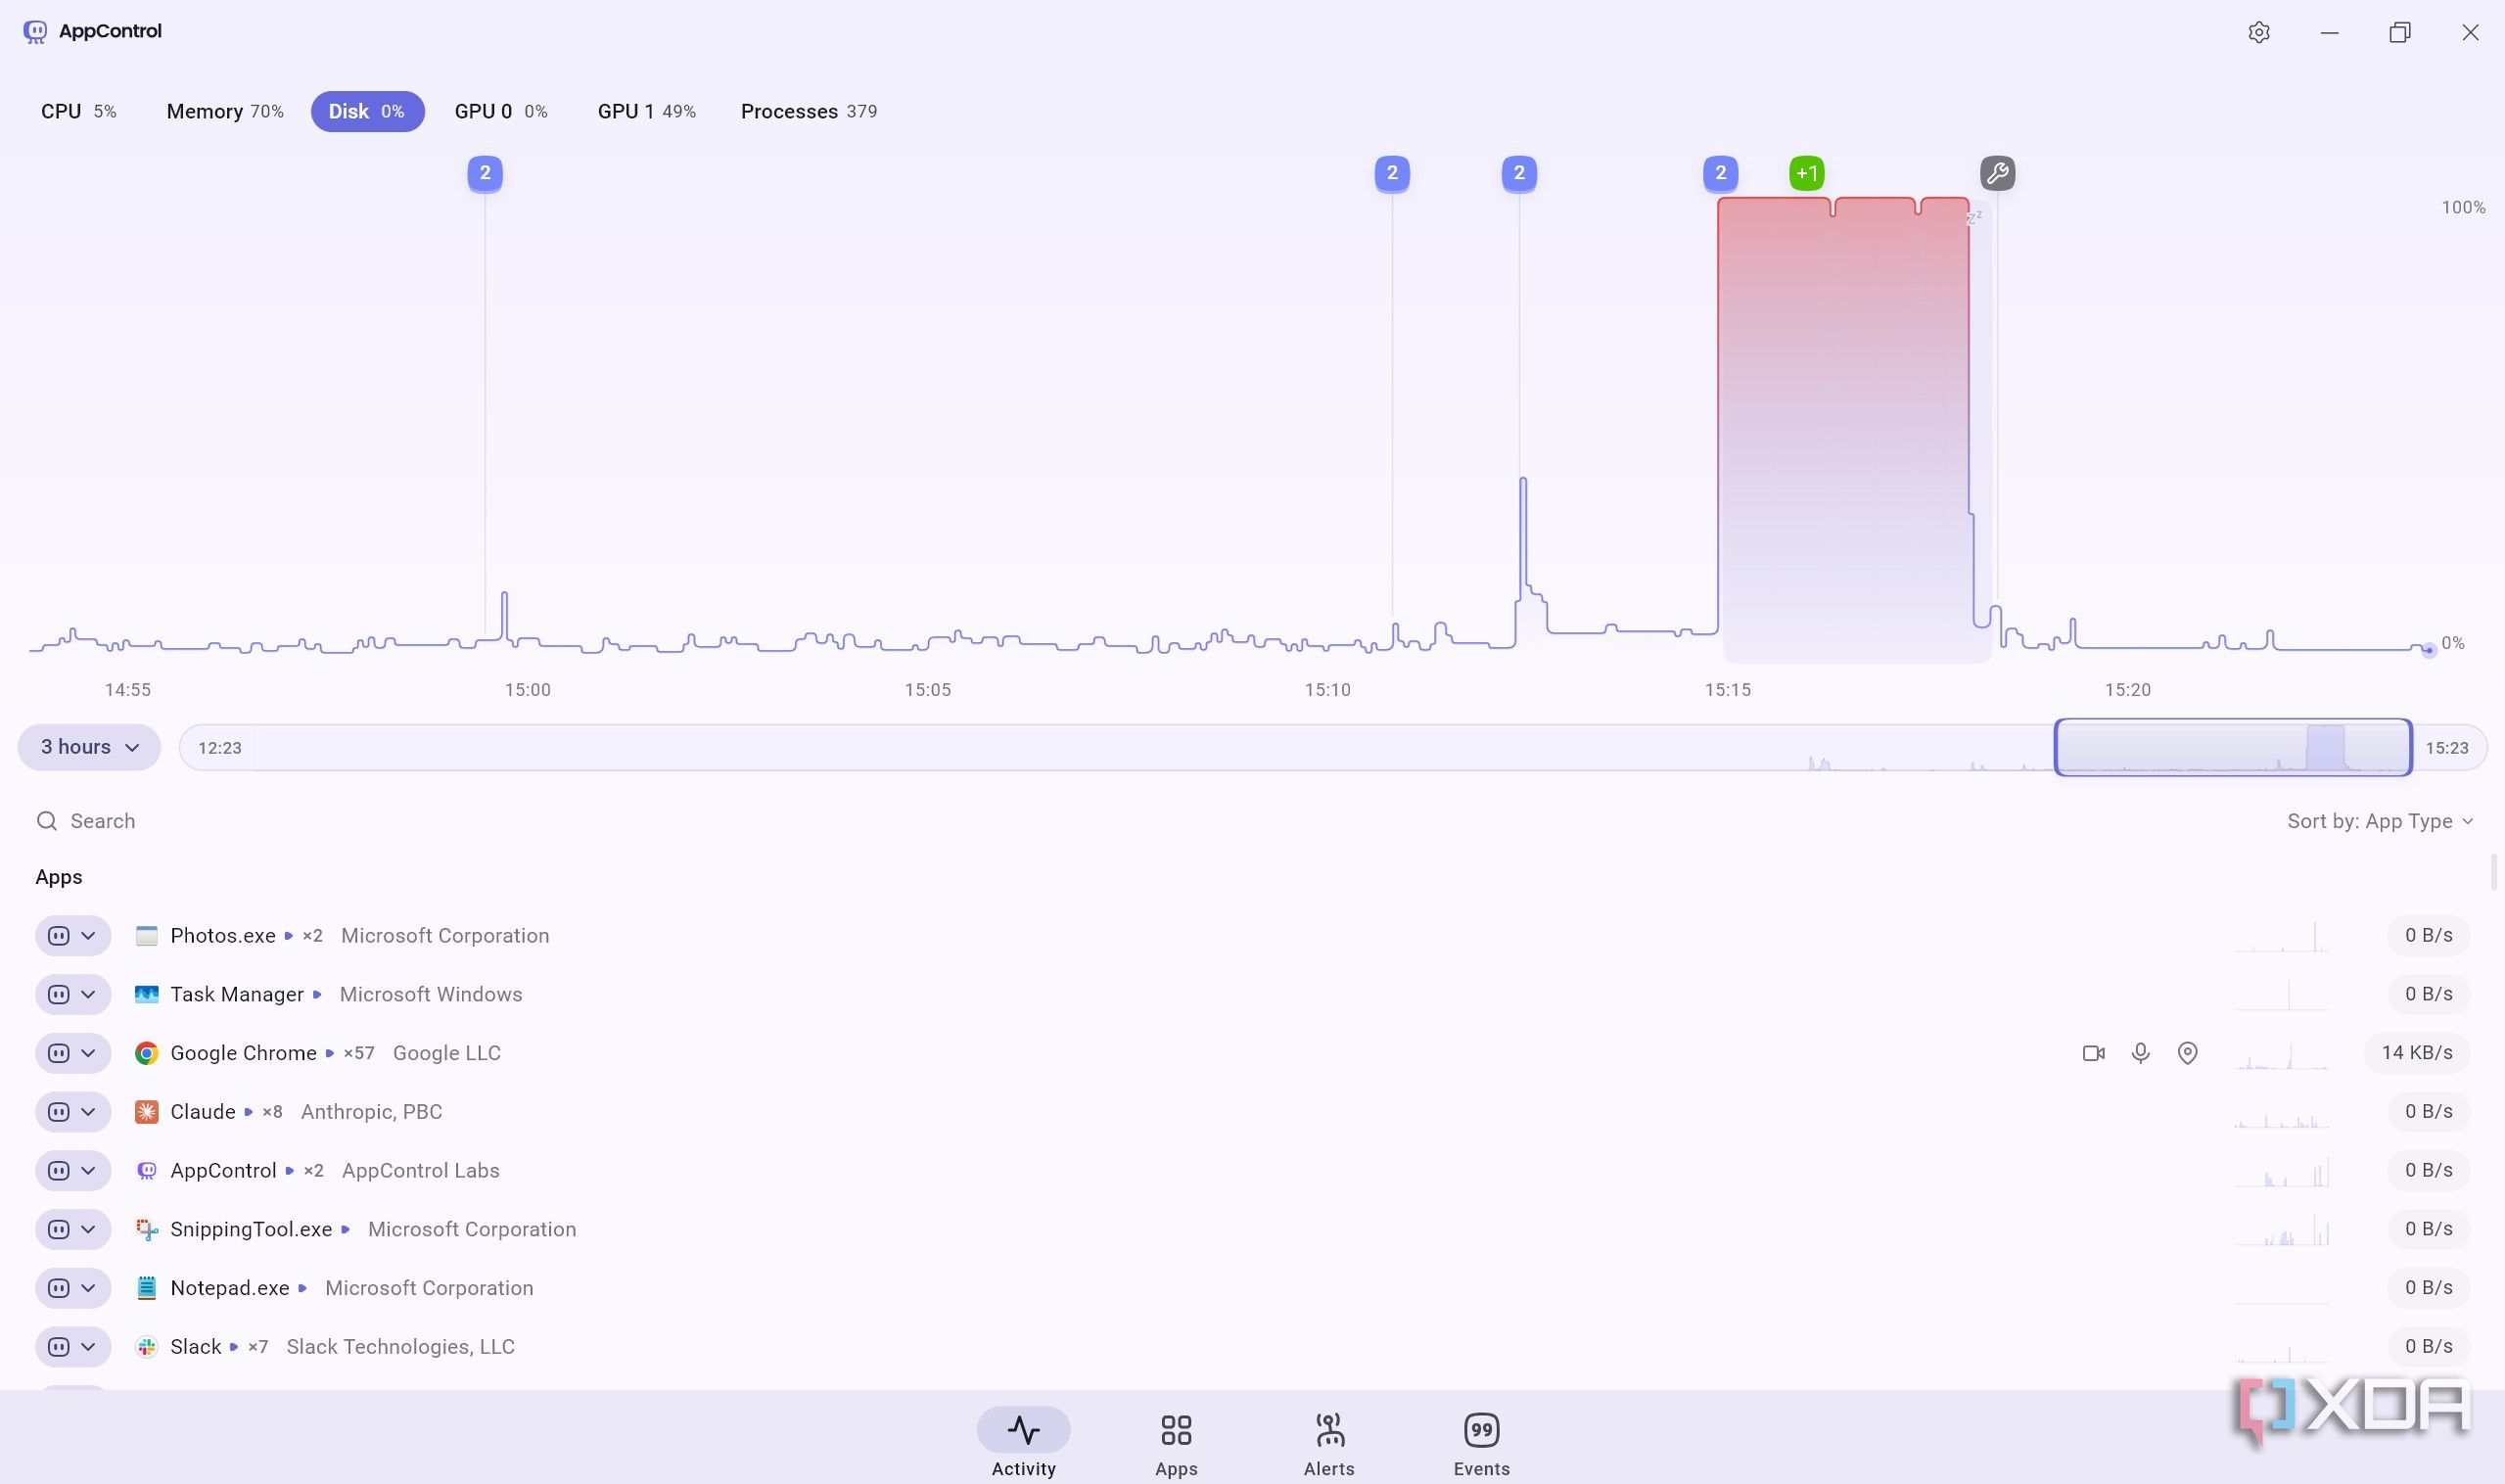The height and width of the screenshot is (1484, 2505).
Task: Click the app list vertical scrollbar
Action: [x=2493, y=872]
